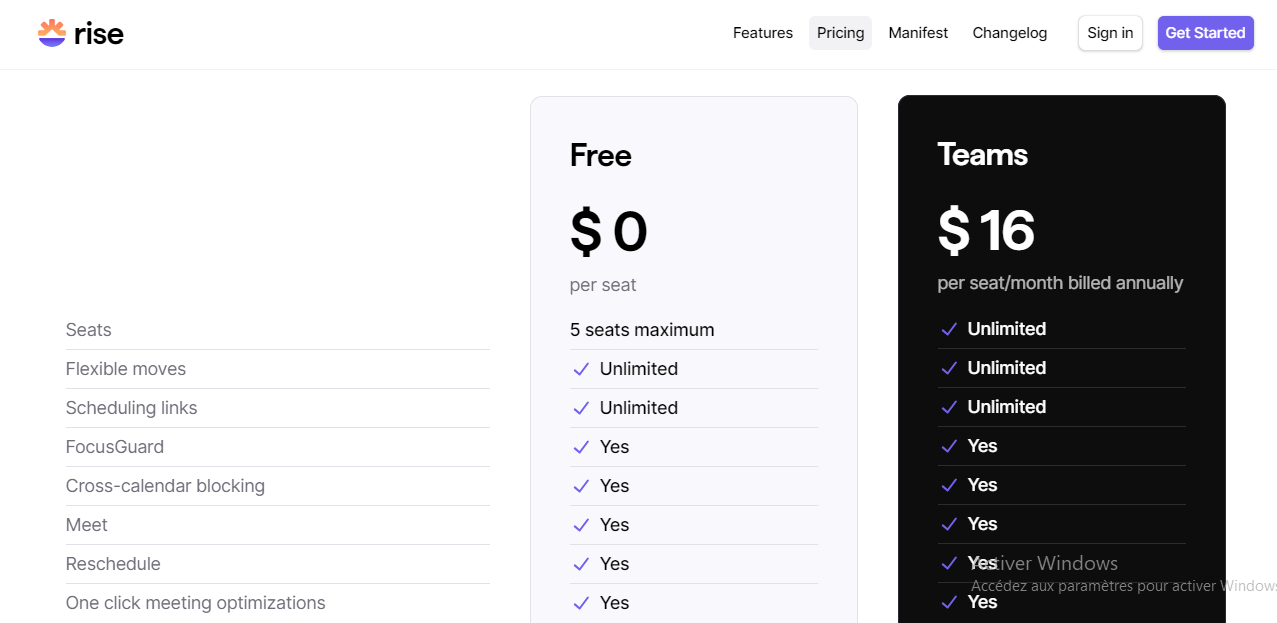
Task: Click Free plan meeting optimizations checkmark
Action: [x=581, y=603]
